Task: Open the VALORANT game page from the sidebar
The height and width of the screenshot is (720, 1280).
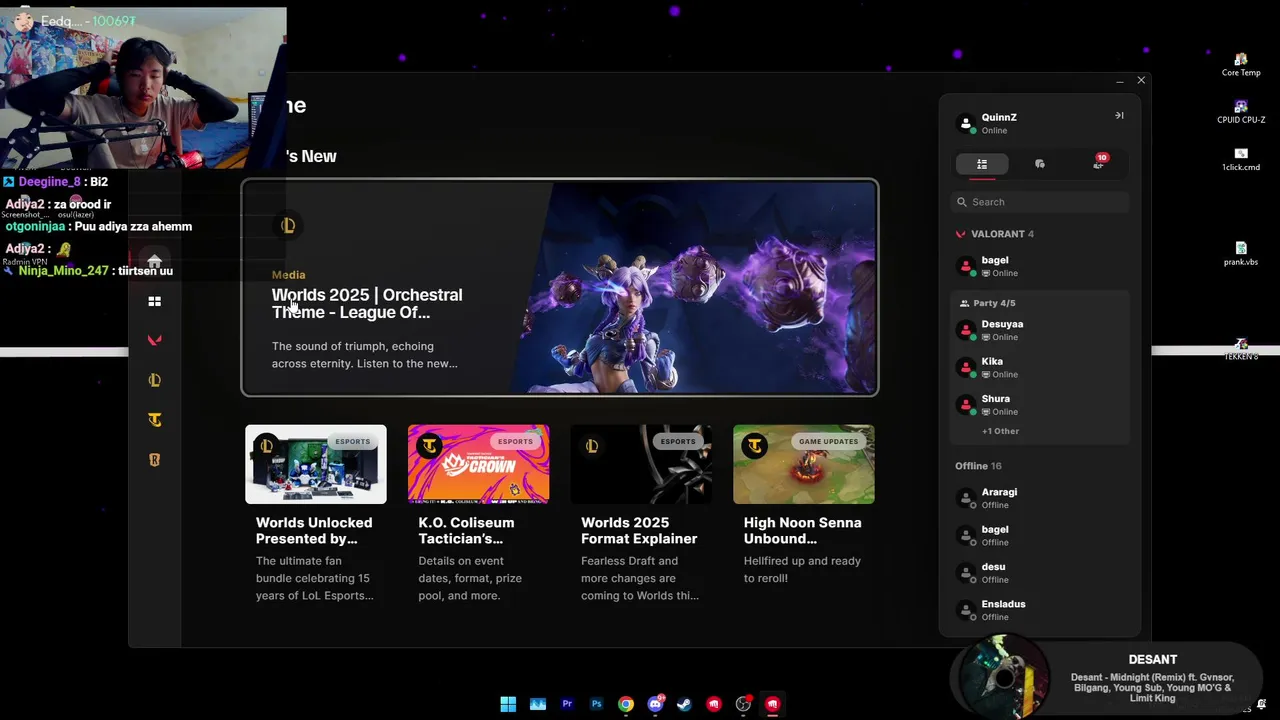Action: tap(154, 340)
